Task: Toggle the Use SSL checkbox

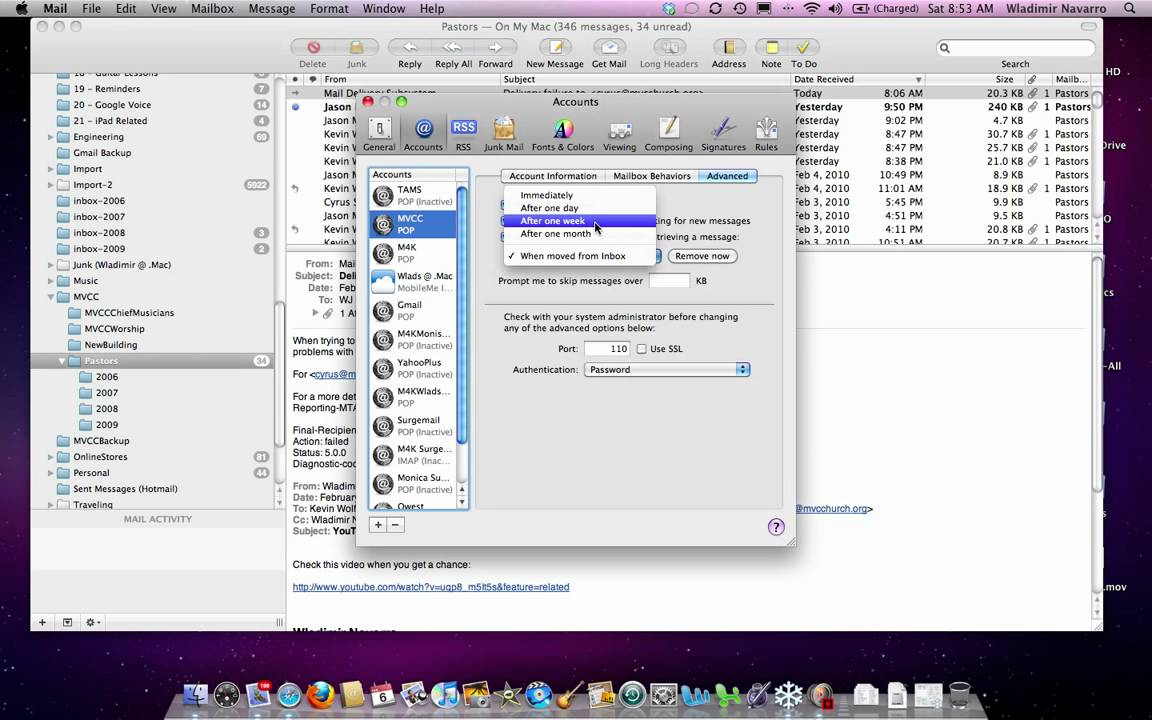Action: 641,349
